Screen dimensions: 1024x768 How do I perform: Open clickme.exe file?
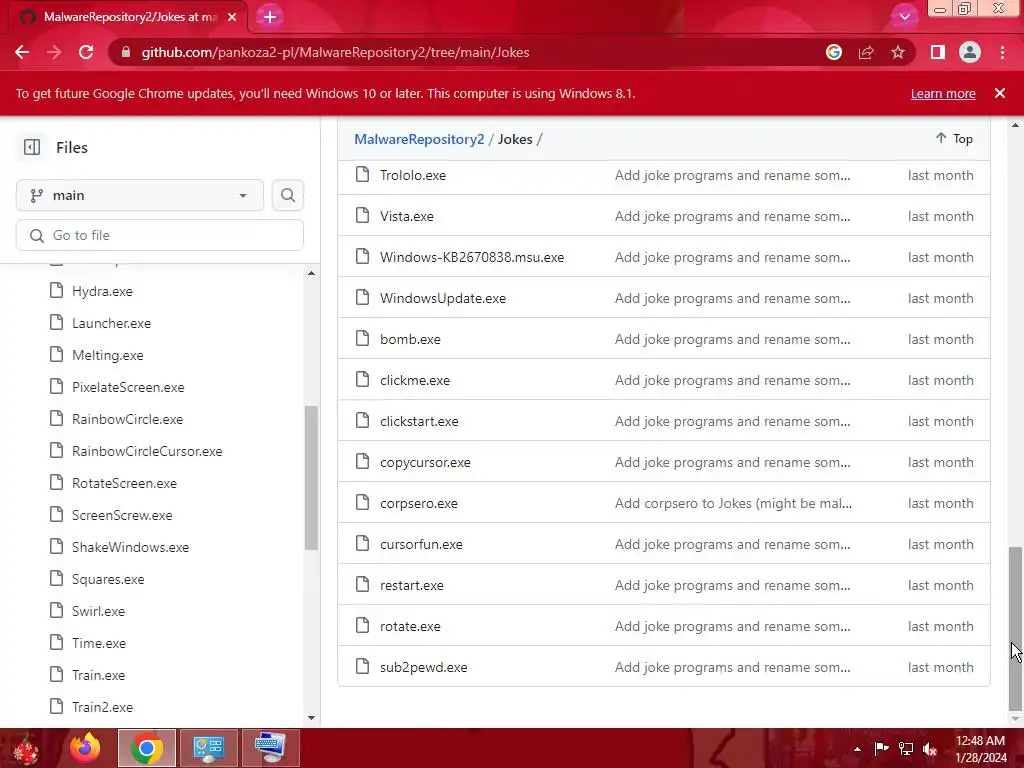coord(415,380)
